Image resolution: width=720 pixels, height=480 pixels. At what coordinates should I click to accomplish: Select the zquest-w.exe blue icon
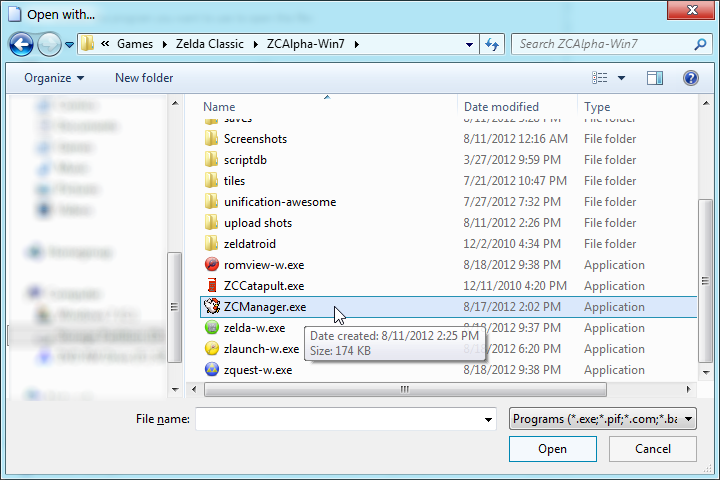[212, 369]
